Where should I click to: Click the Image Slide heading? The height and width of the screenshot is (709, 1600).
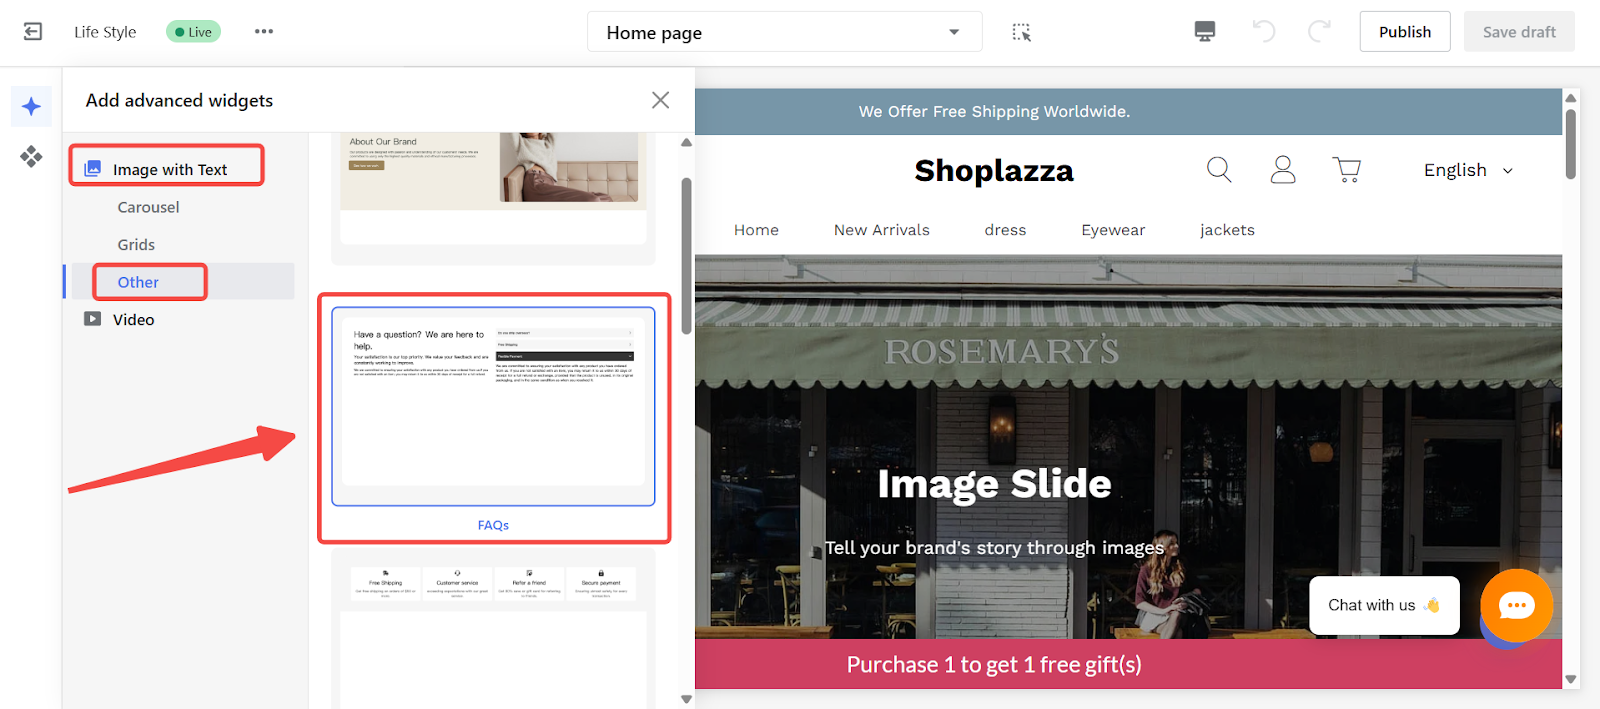(994, 484)
